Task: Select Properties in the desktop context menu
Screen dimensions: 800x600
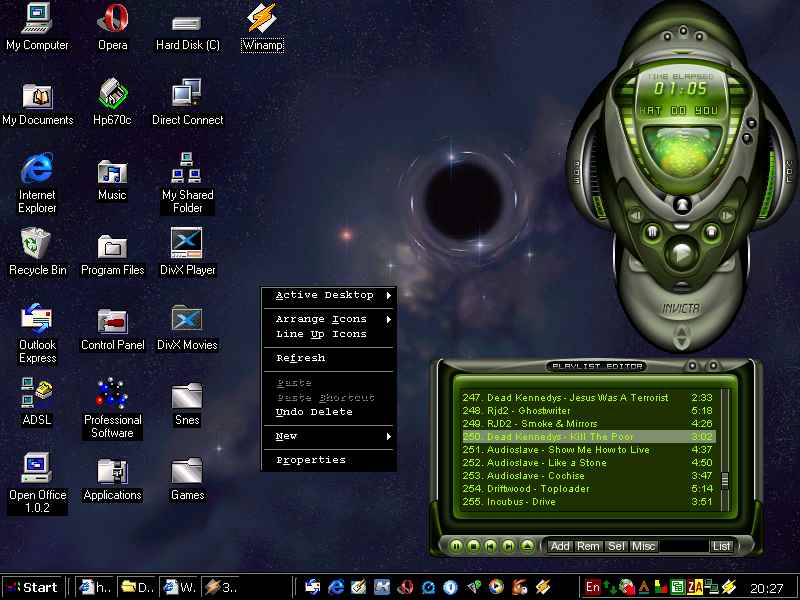Action: coord(311,461)
